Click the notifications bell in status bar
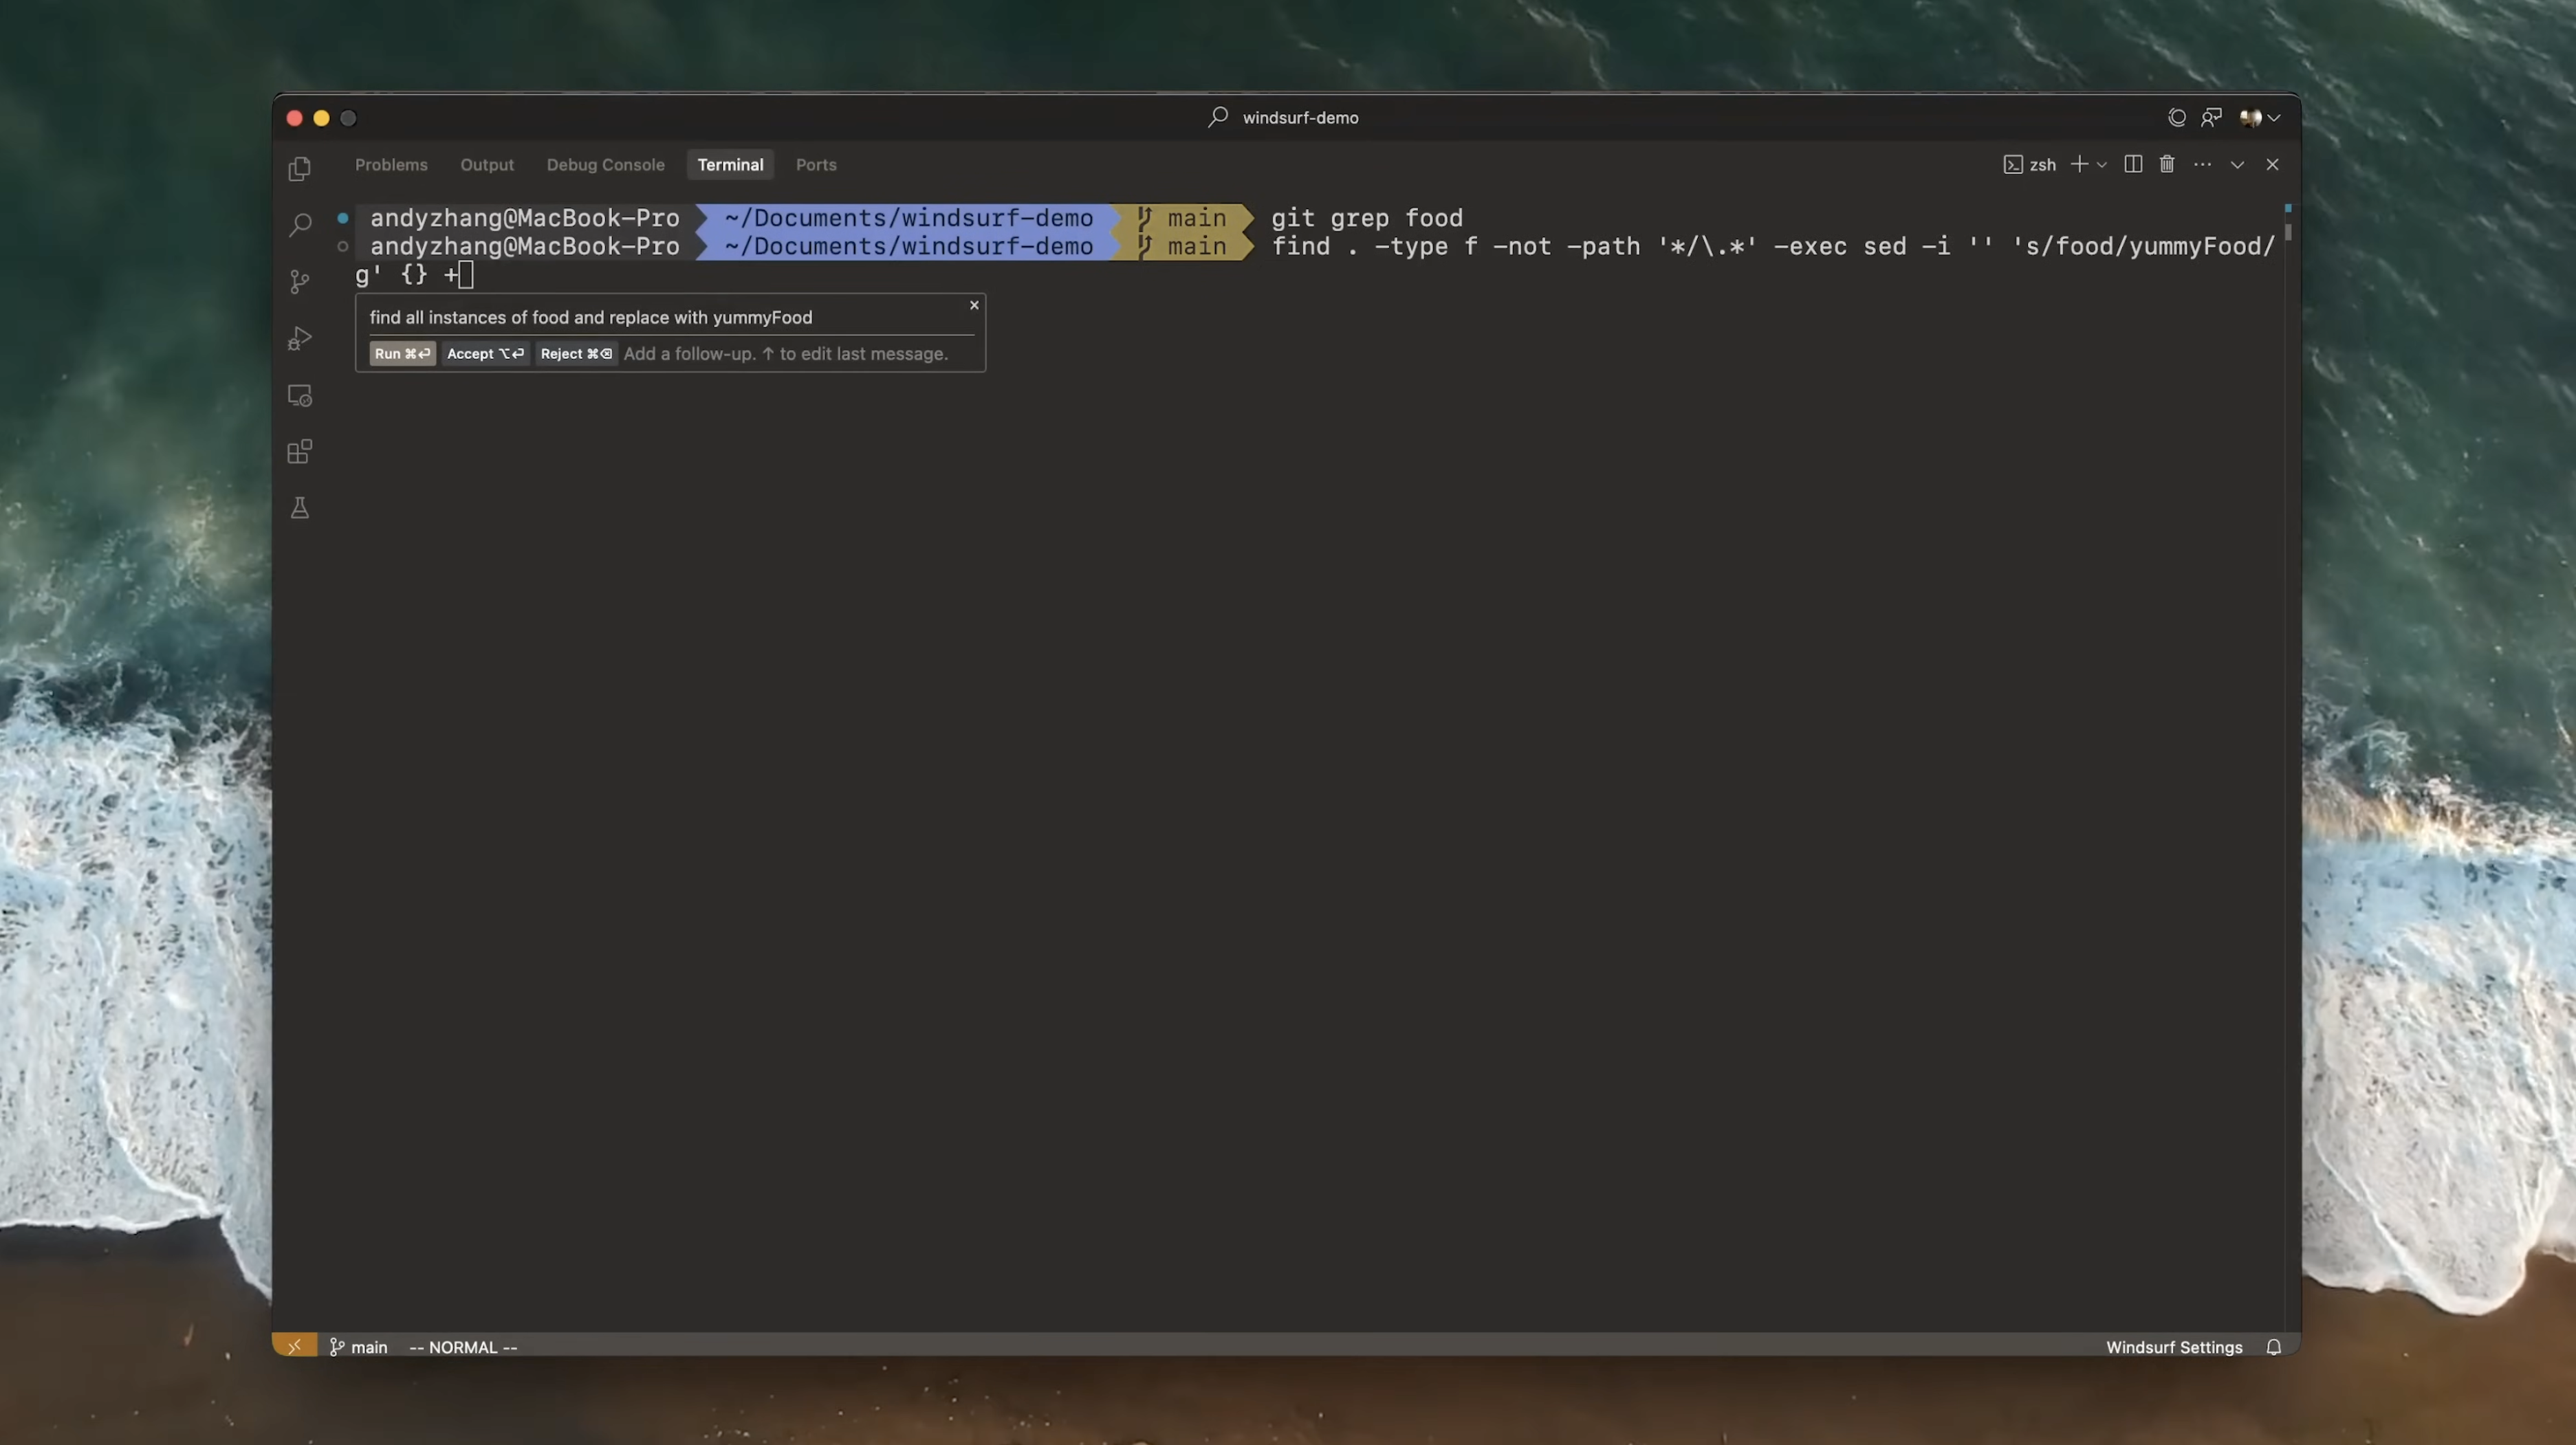 click(x=2273, y=1347)
